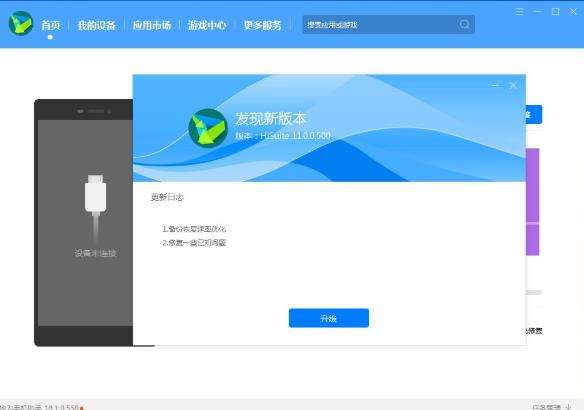This screenshot has width=584, height=410.
Task: Click the 更新日志 label
Action: click(x=167, y=197)
